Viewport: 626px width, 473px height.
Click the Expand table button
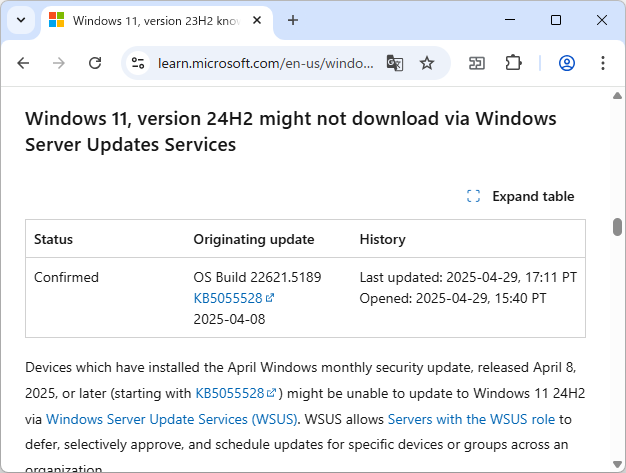click(x=521, y=196)
